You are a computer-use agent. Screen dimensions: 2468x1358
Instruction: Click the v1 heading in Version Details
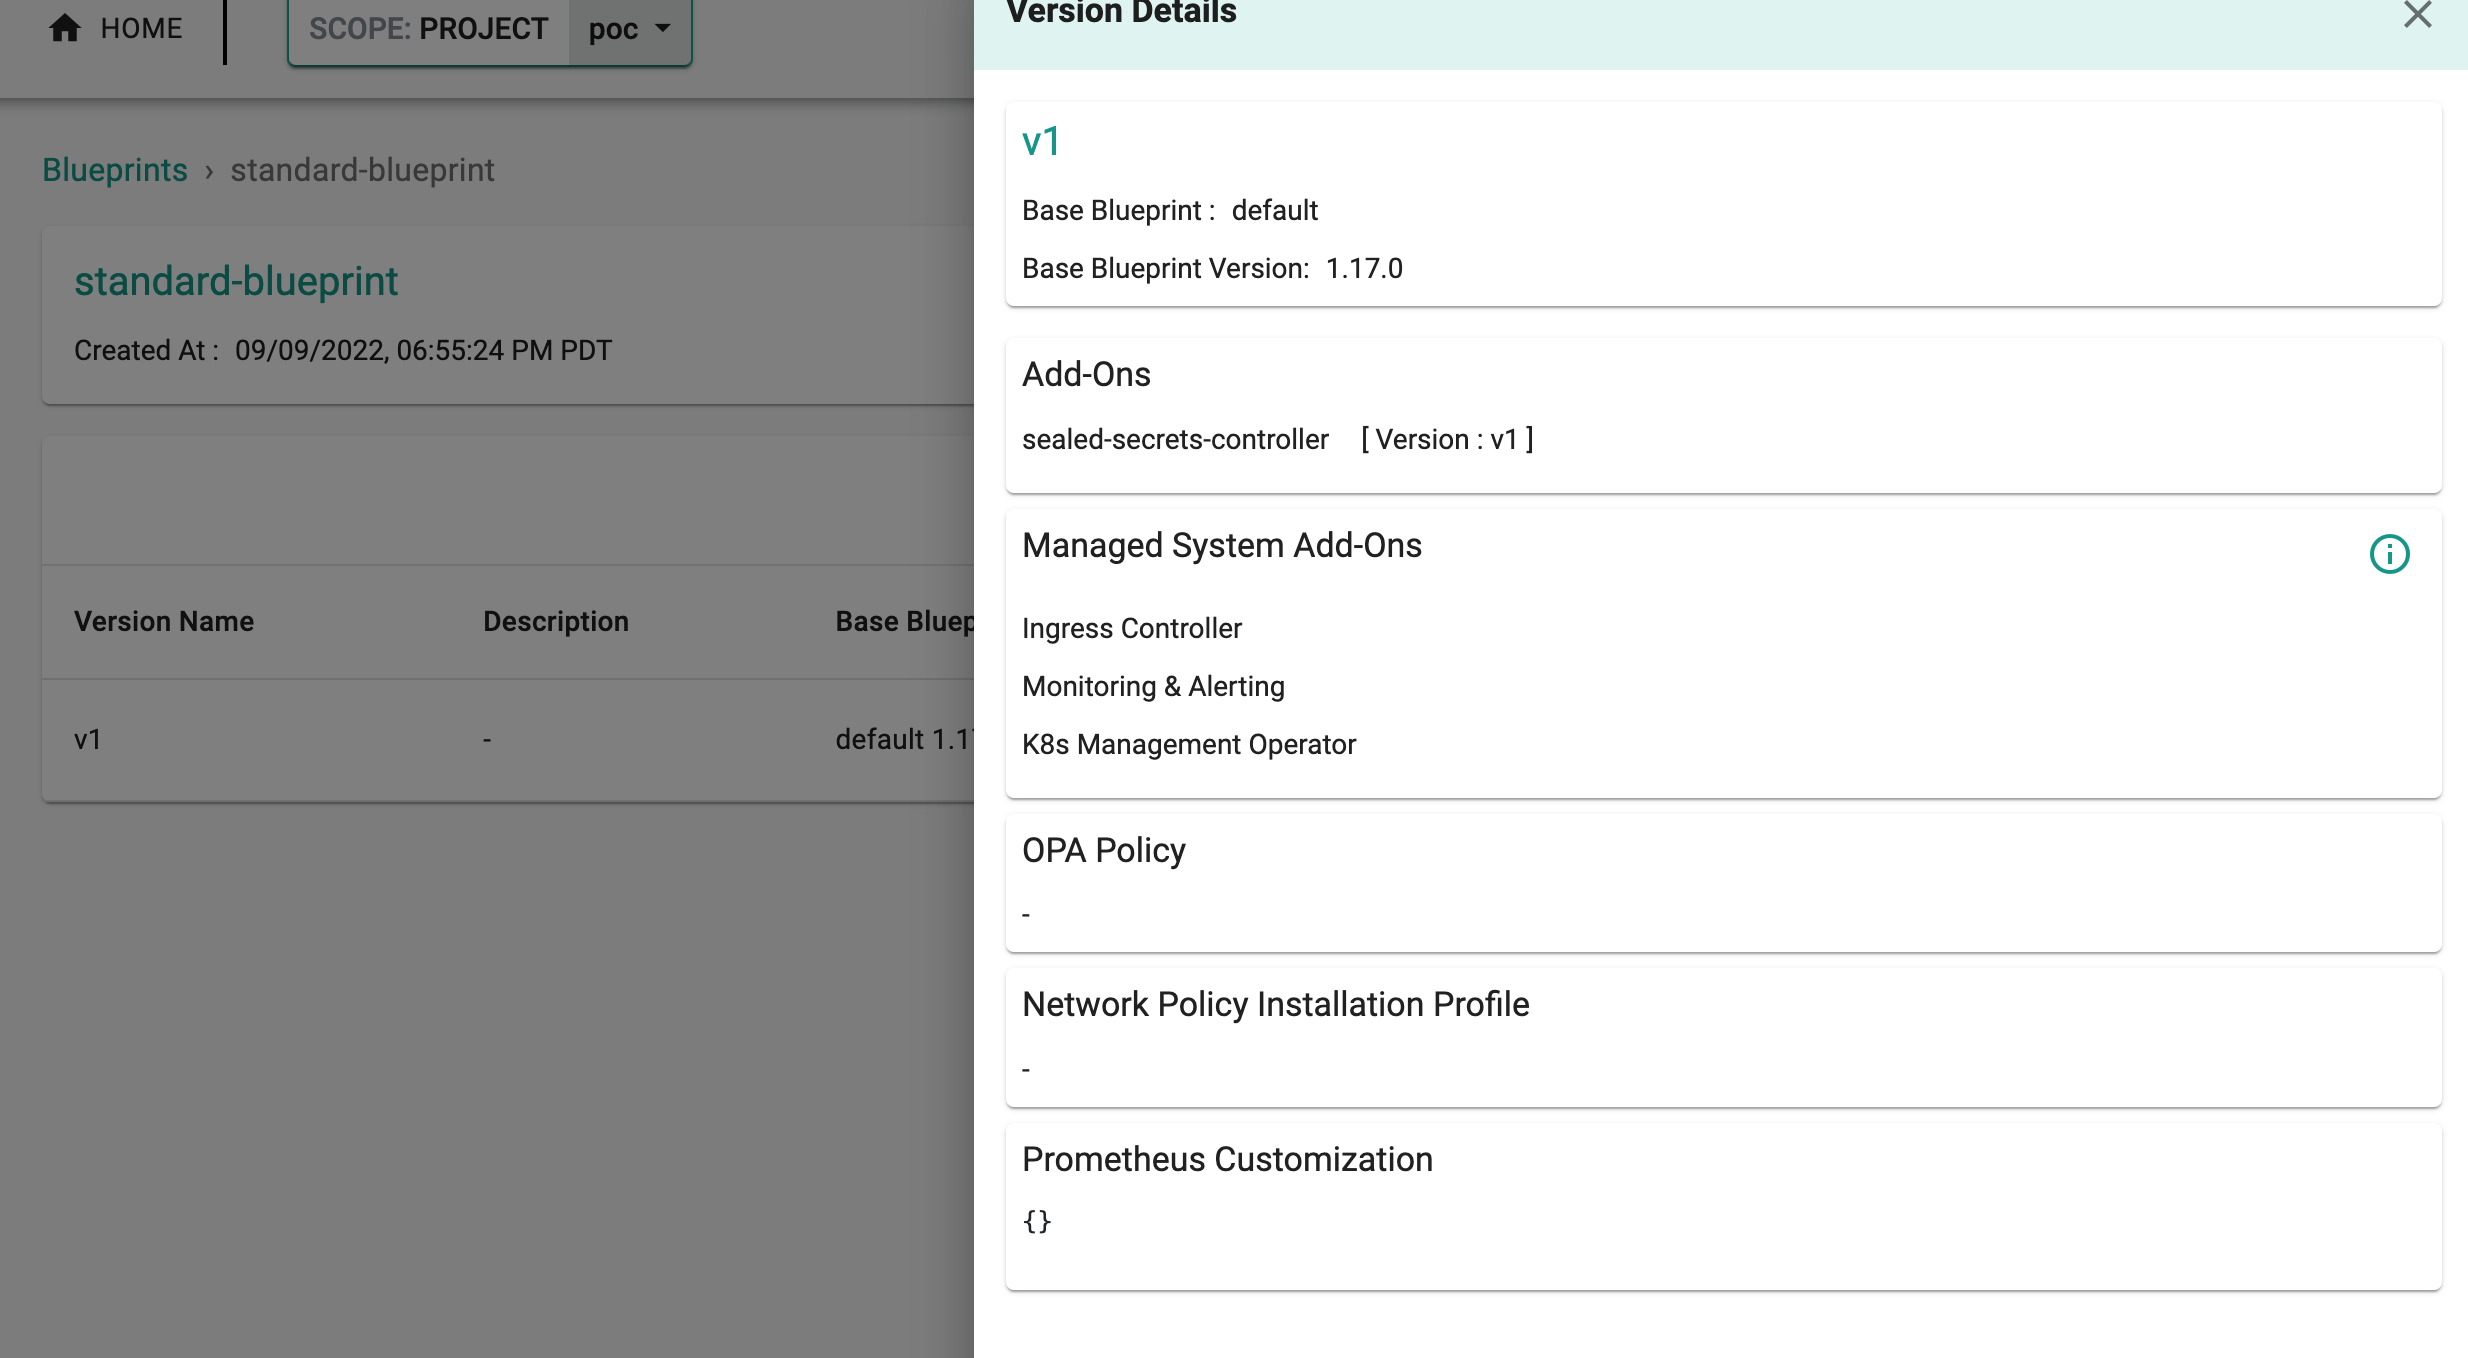coord(1041,141)
